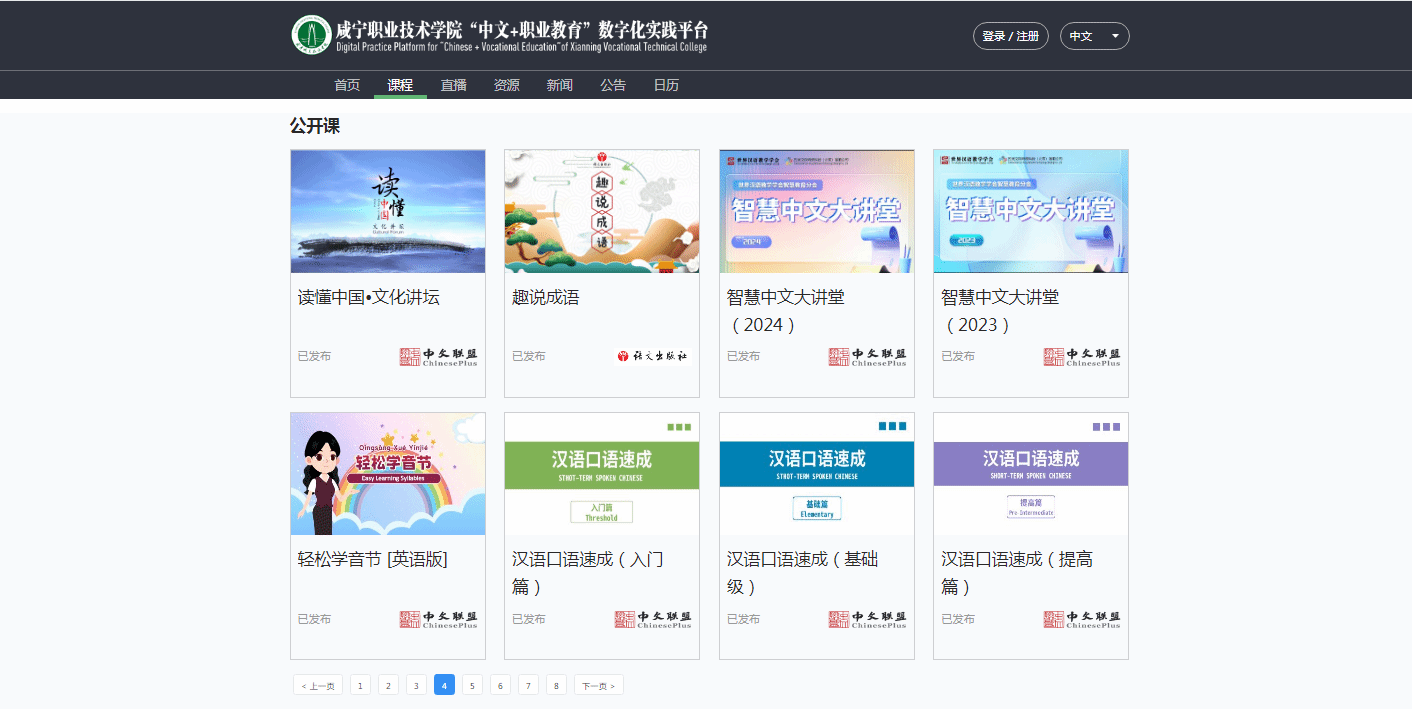
Task: Click publisher logo on 趣说成语 card
Action: point(653,356)
